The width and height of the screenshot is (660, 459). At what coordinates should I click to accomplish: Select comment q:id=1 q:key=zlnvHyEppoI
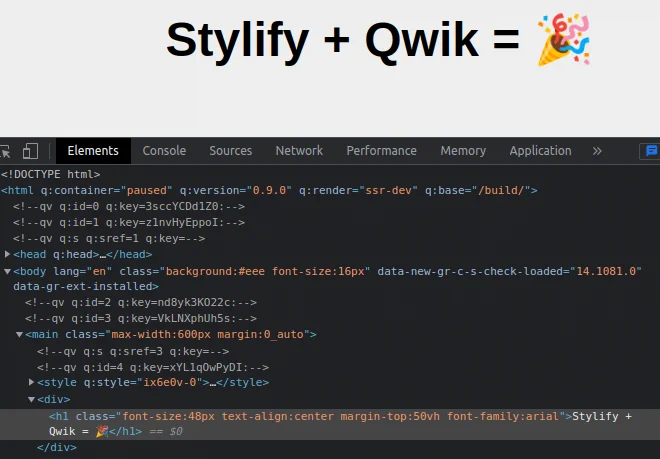pos(129,222)
